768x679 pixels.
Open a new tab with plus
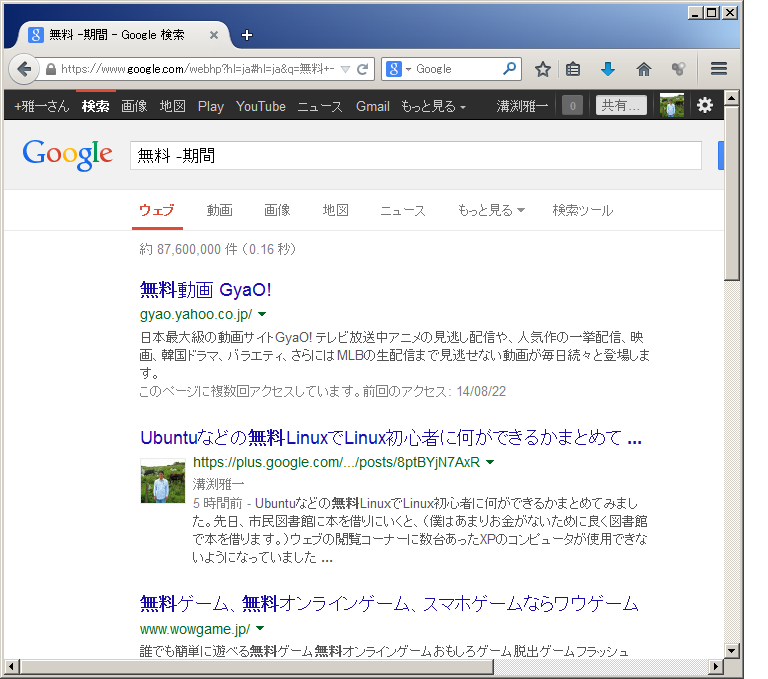tap(247, 35)
